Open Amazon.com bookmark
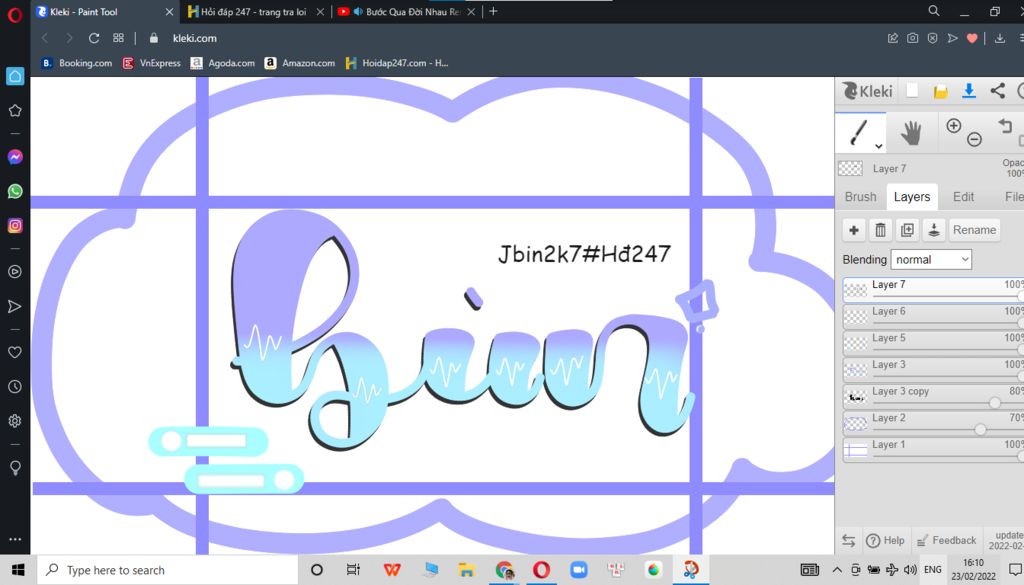 [300, 63]
